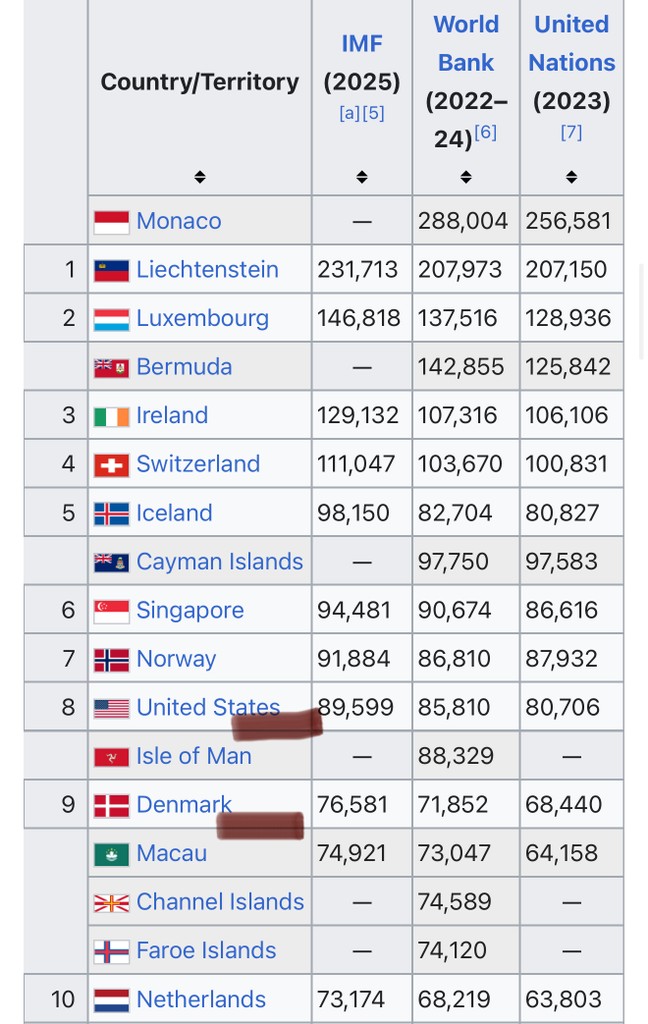The image size is (648, 1024).
Task: Sort by IMF (2025) column arrows
Action: click(362, 177)
